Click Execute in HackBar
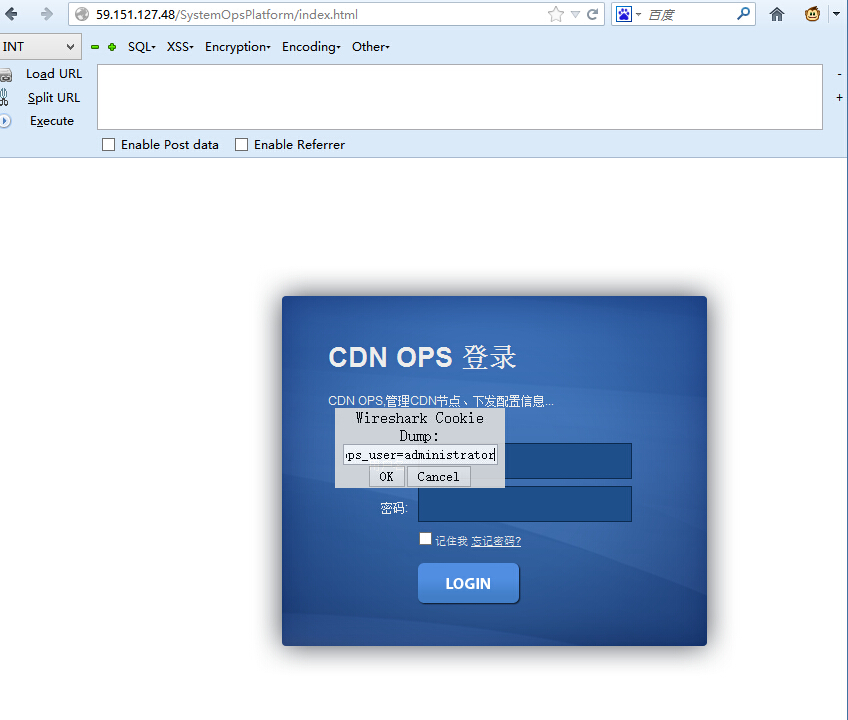The width and height of the screenshot is (848, 720). (52, 121)
